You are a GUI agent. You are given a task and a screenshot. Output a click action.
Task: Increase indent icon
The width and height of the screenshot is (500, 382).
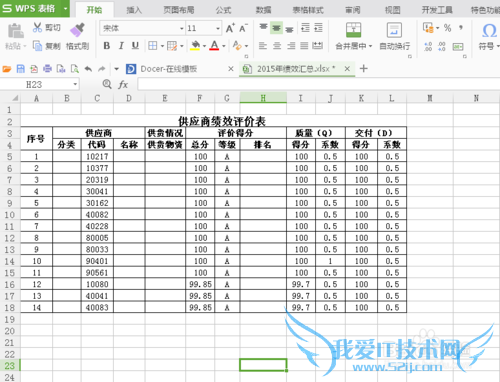point(318,28)
